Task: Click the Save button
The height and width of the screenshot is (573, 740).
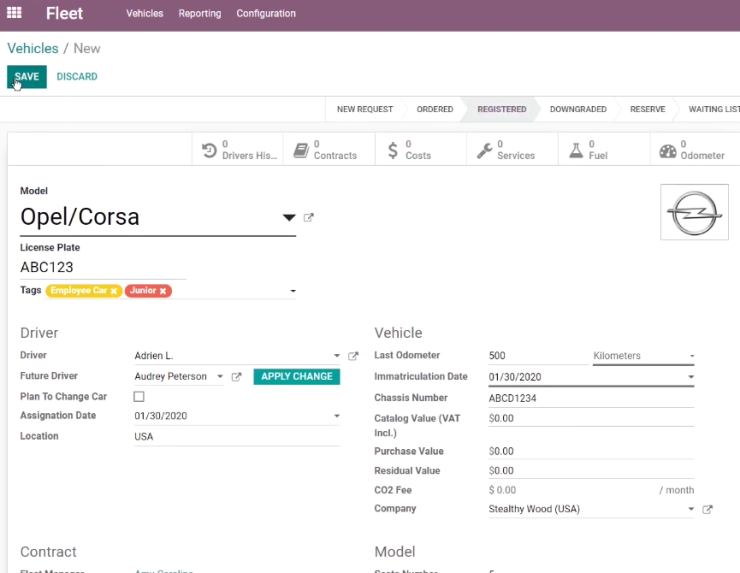Action: coord(27,77)
